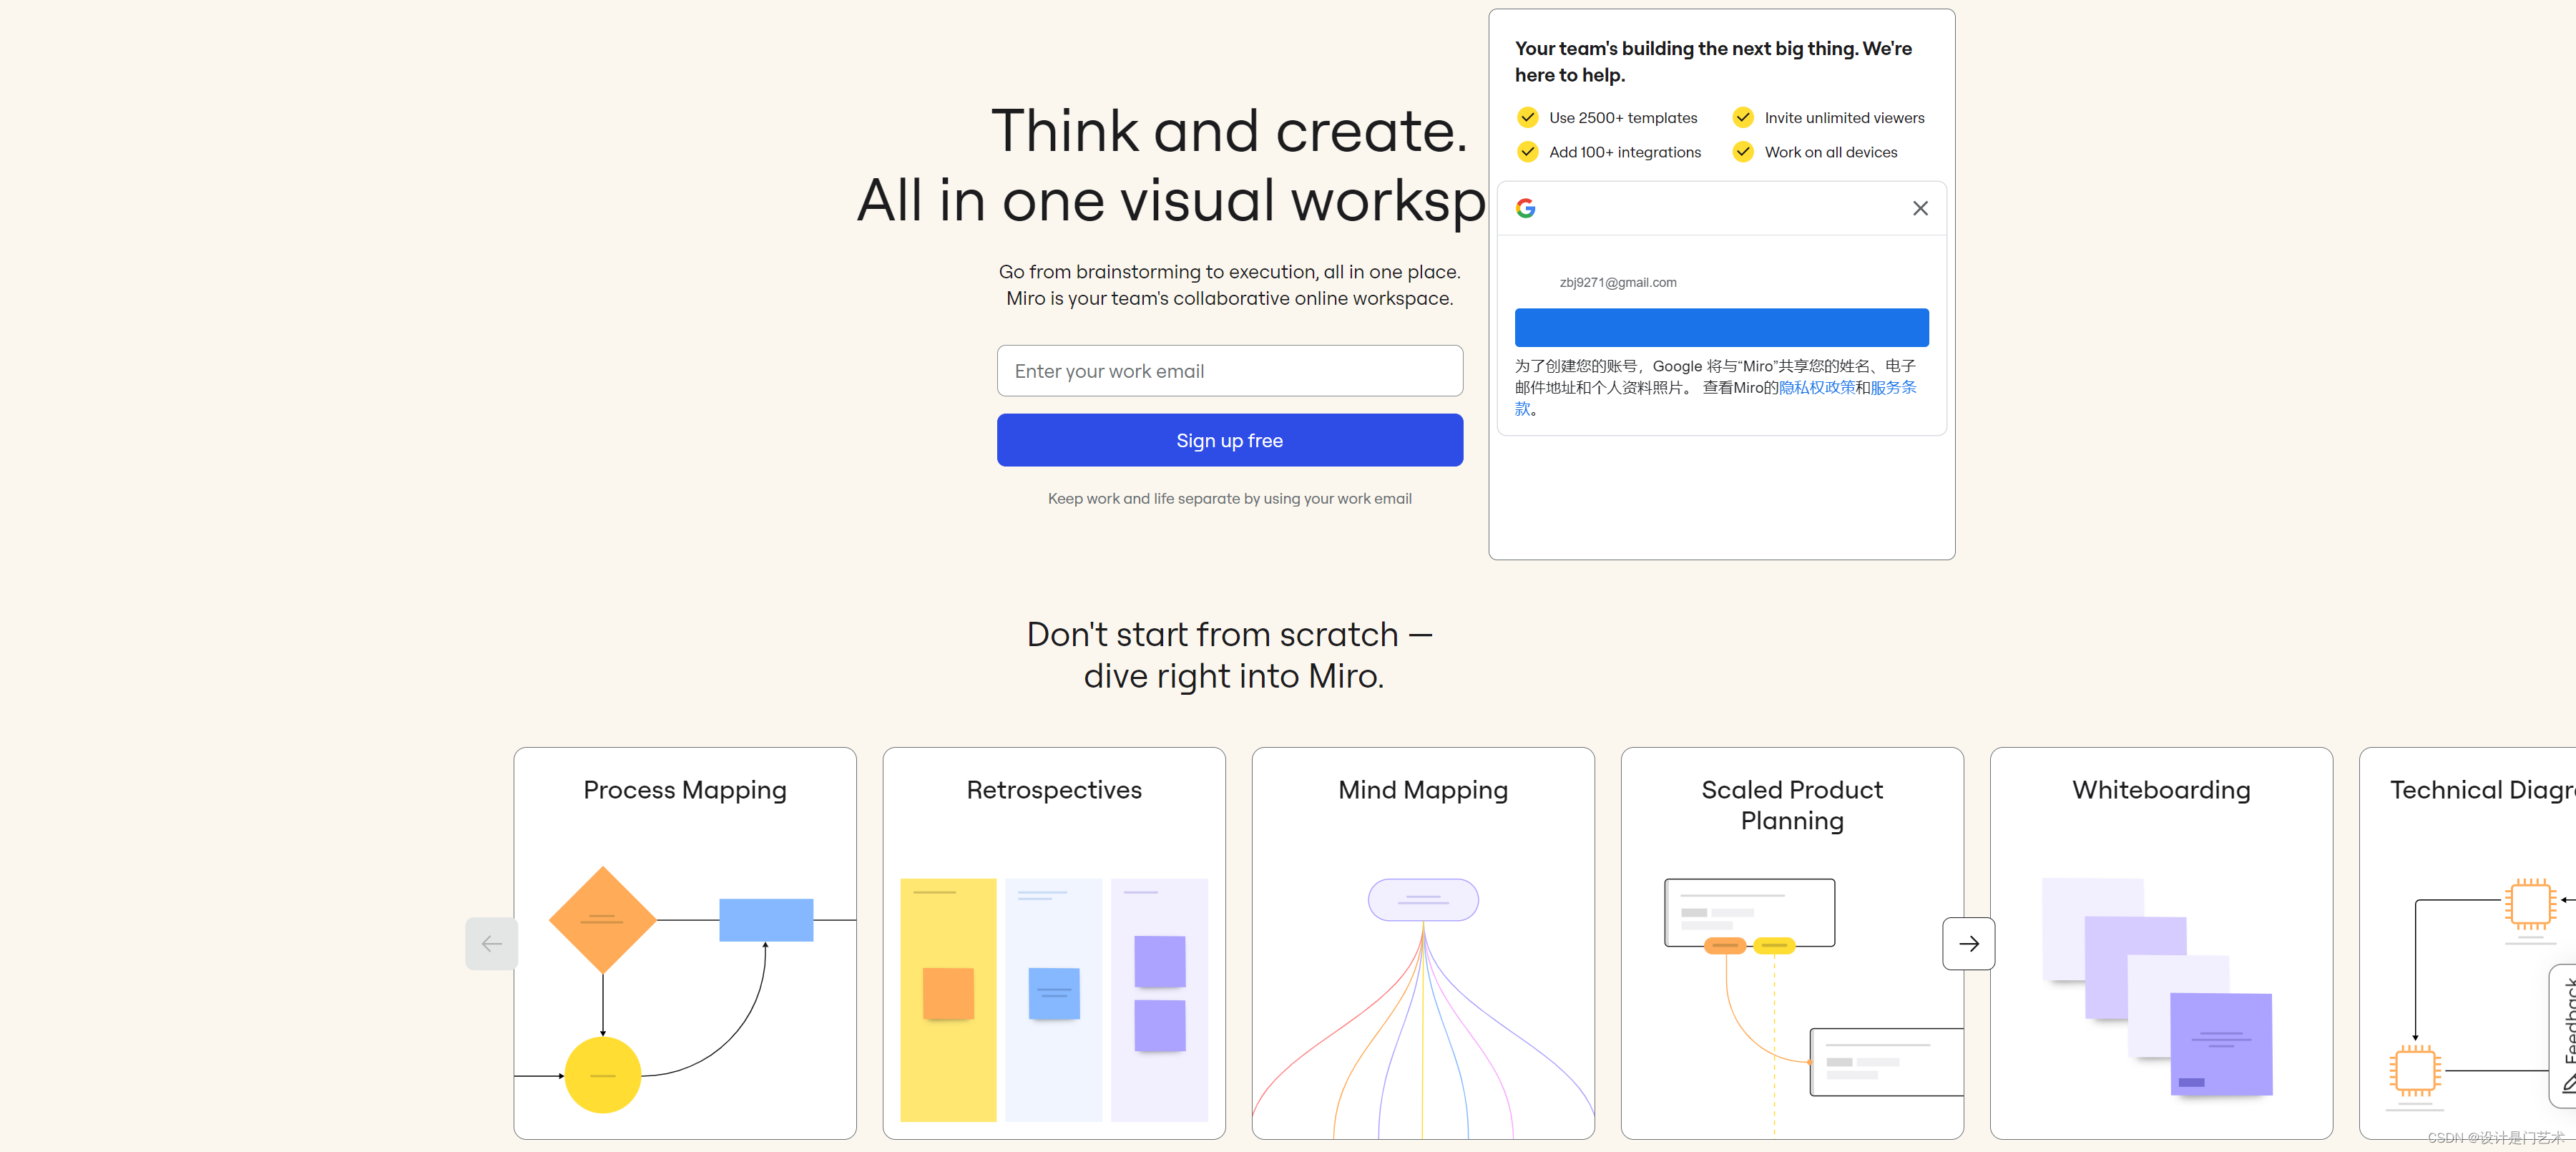Image resolution: width=2576 pixels, height=1152 pixels.
Task: Click the carousel left arrow button
Action: click(491, 943)
